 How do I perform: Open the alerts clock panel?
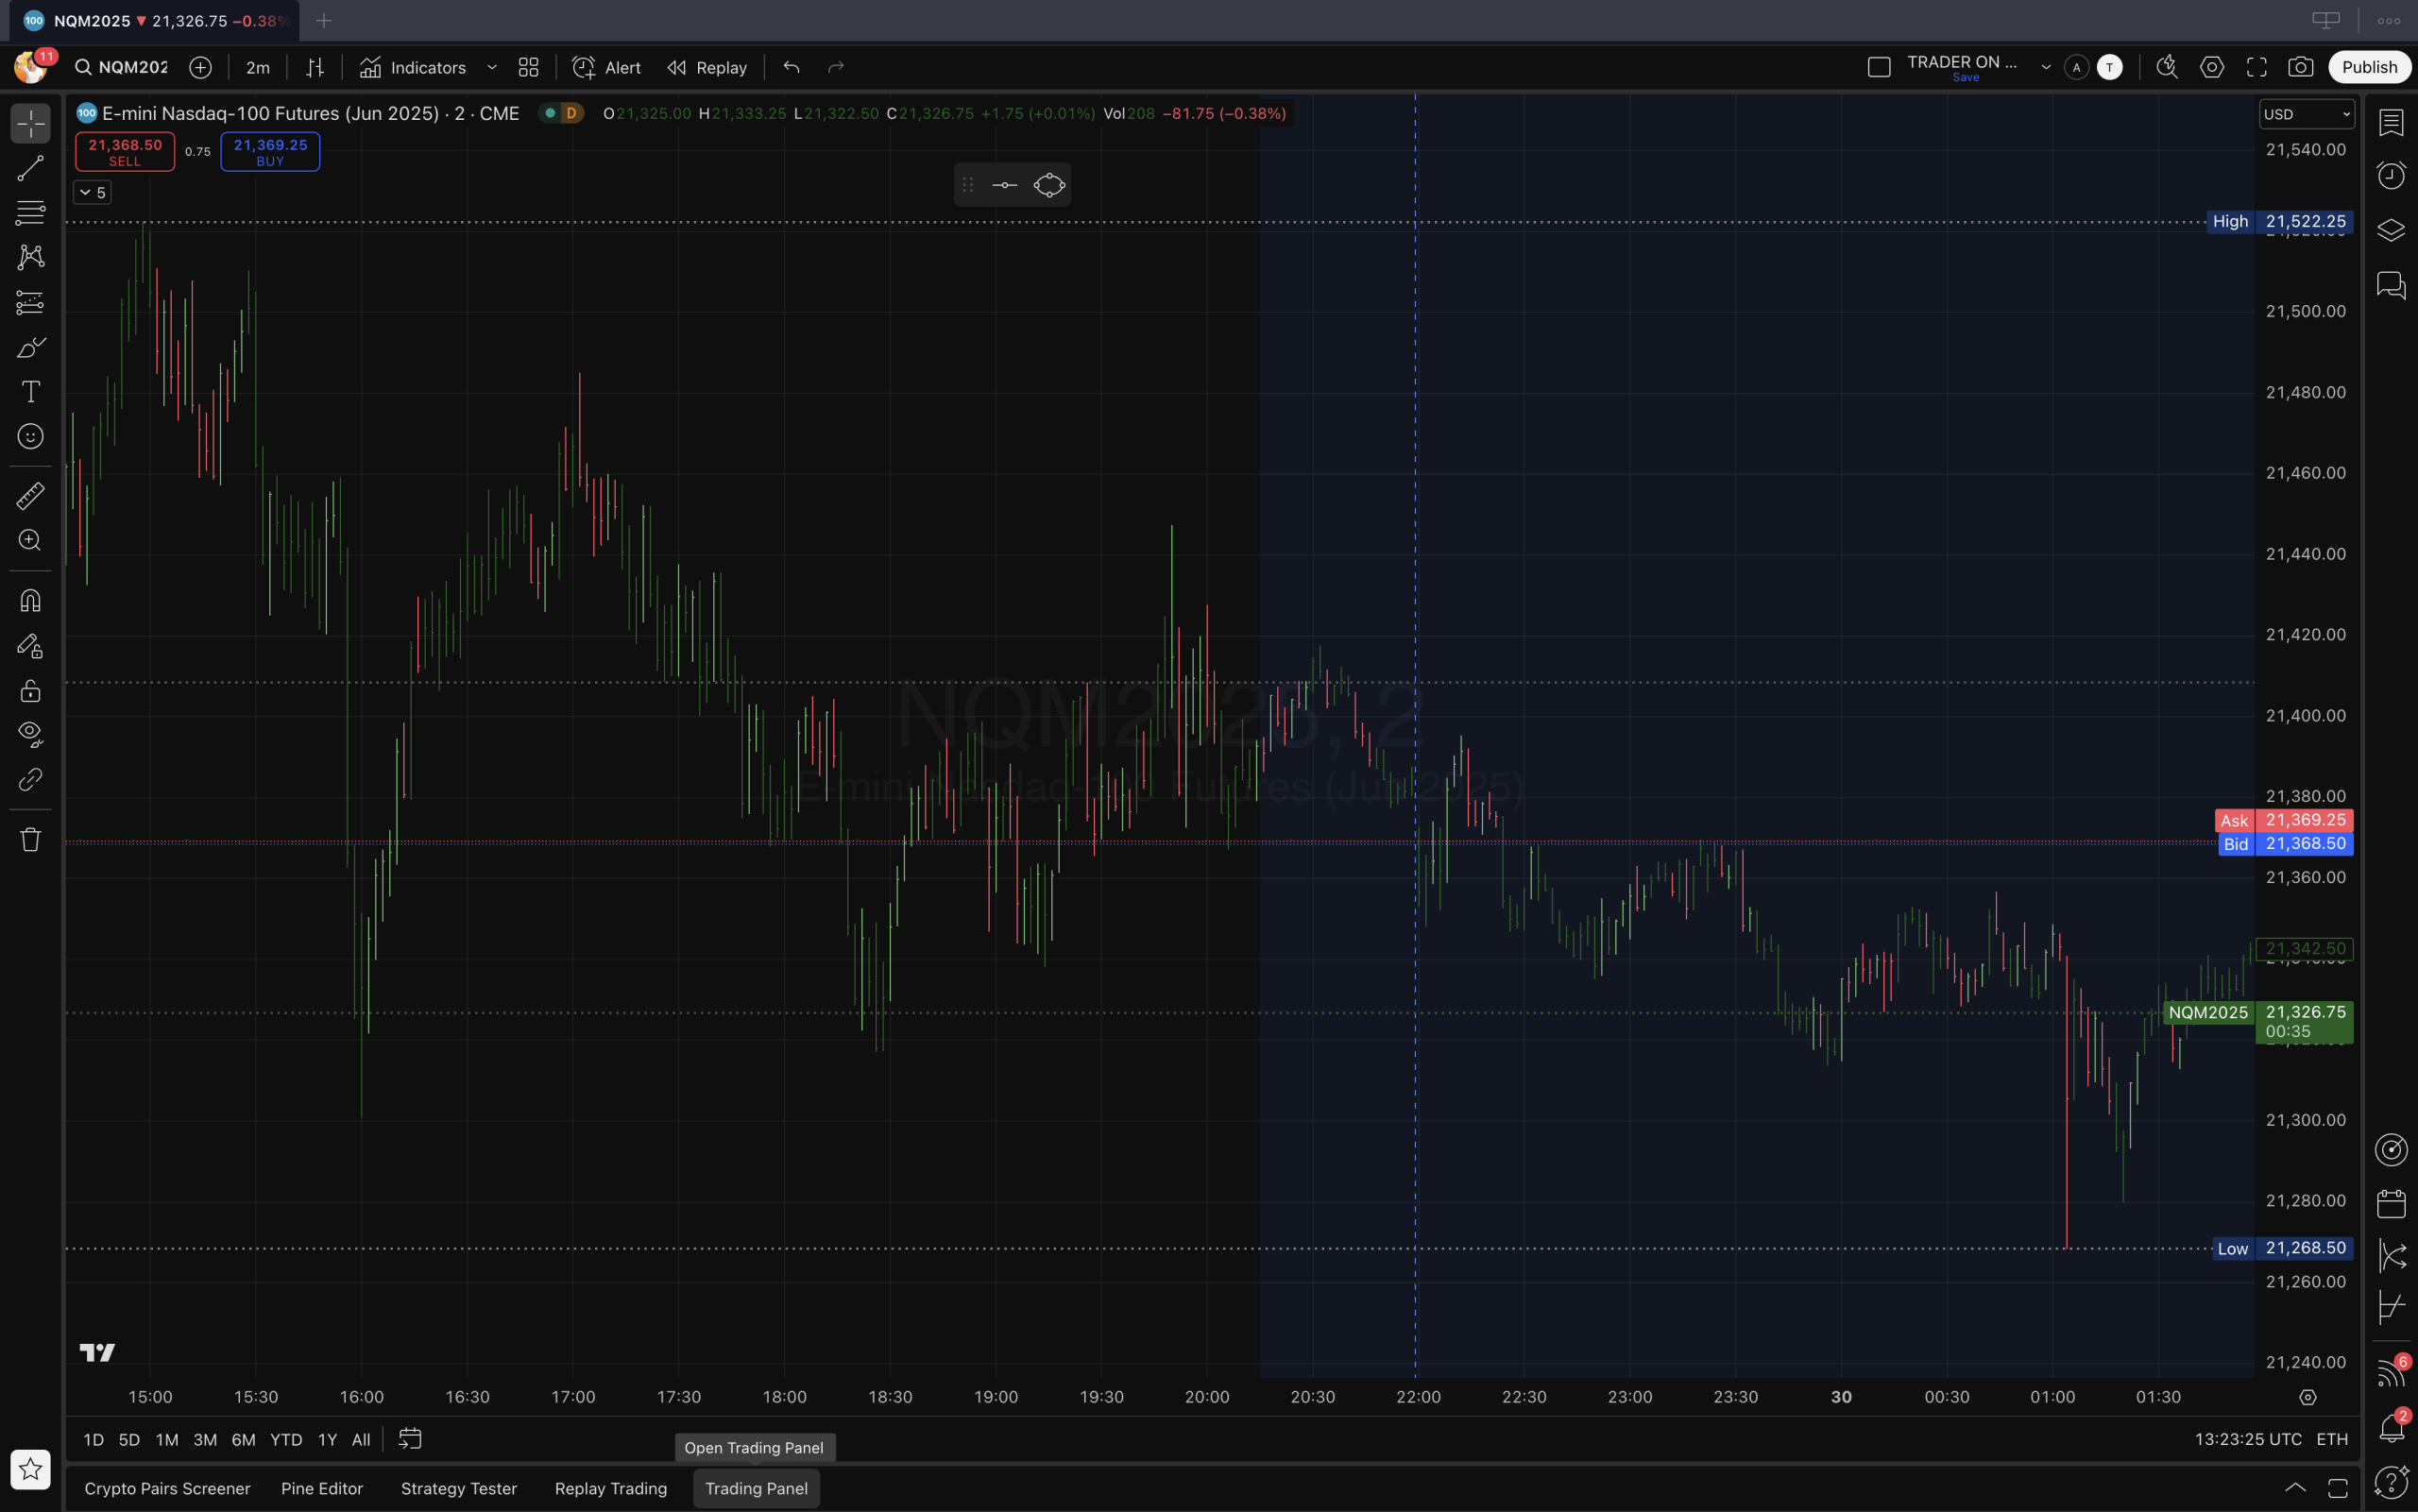click(x=2391, y=176)
